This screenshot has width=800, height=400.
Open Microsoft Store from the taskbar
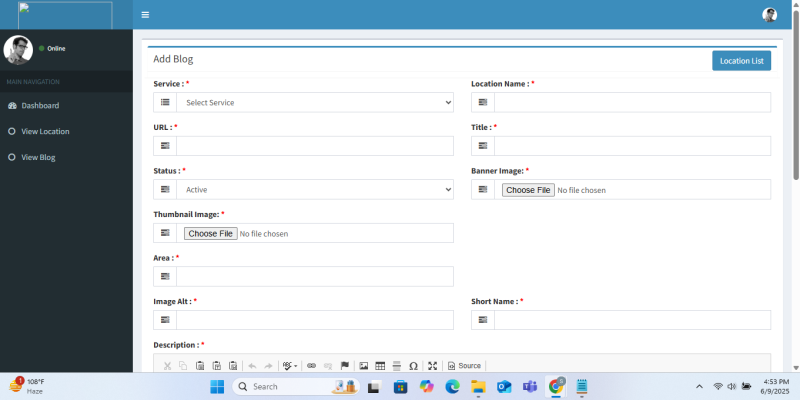[400, 387]
